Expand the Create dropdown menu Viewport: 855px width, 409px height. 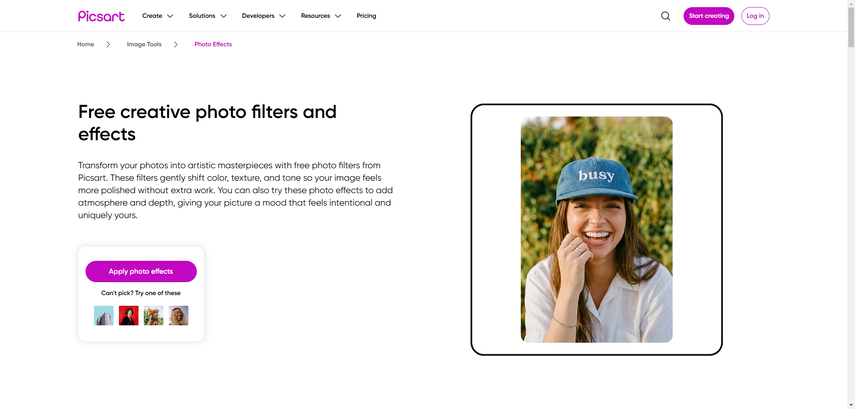coord(157,16)
